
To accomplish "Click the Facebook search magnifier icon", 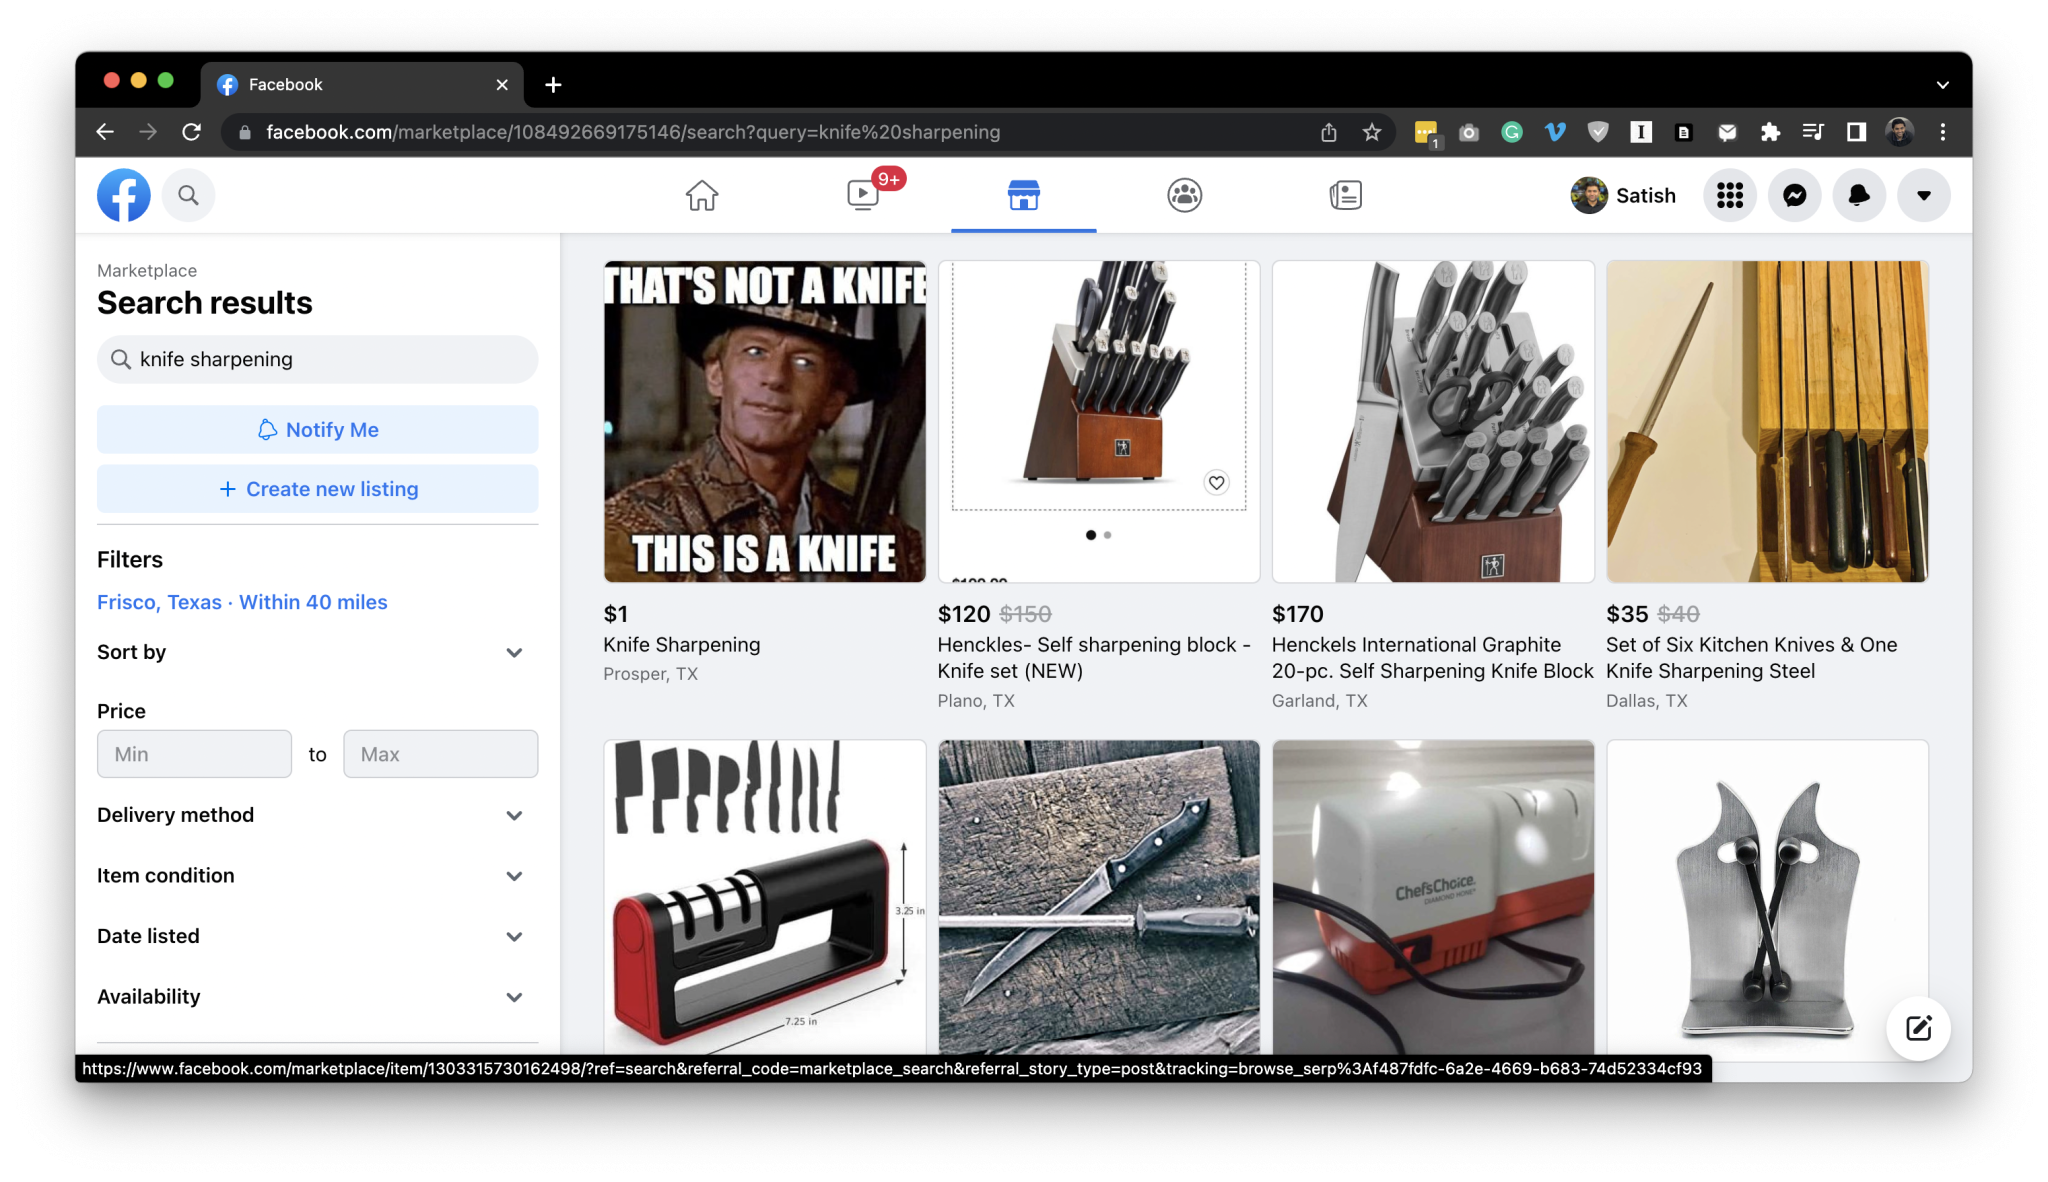I will tap(188, 195).
